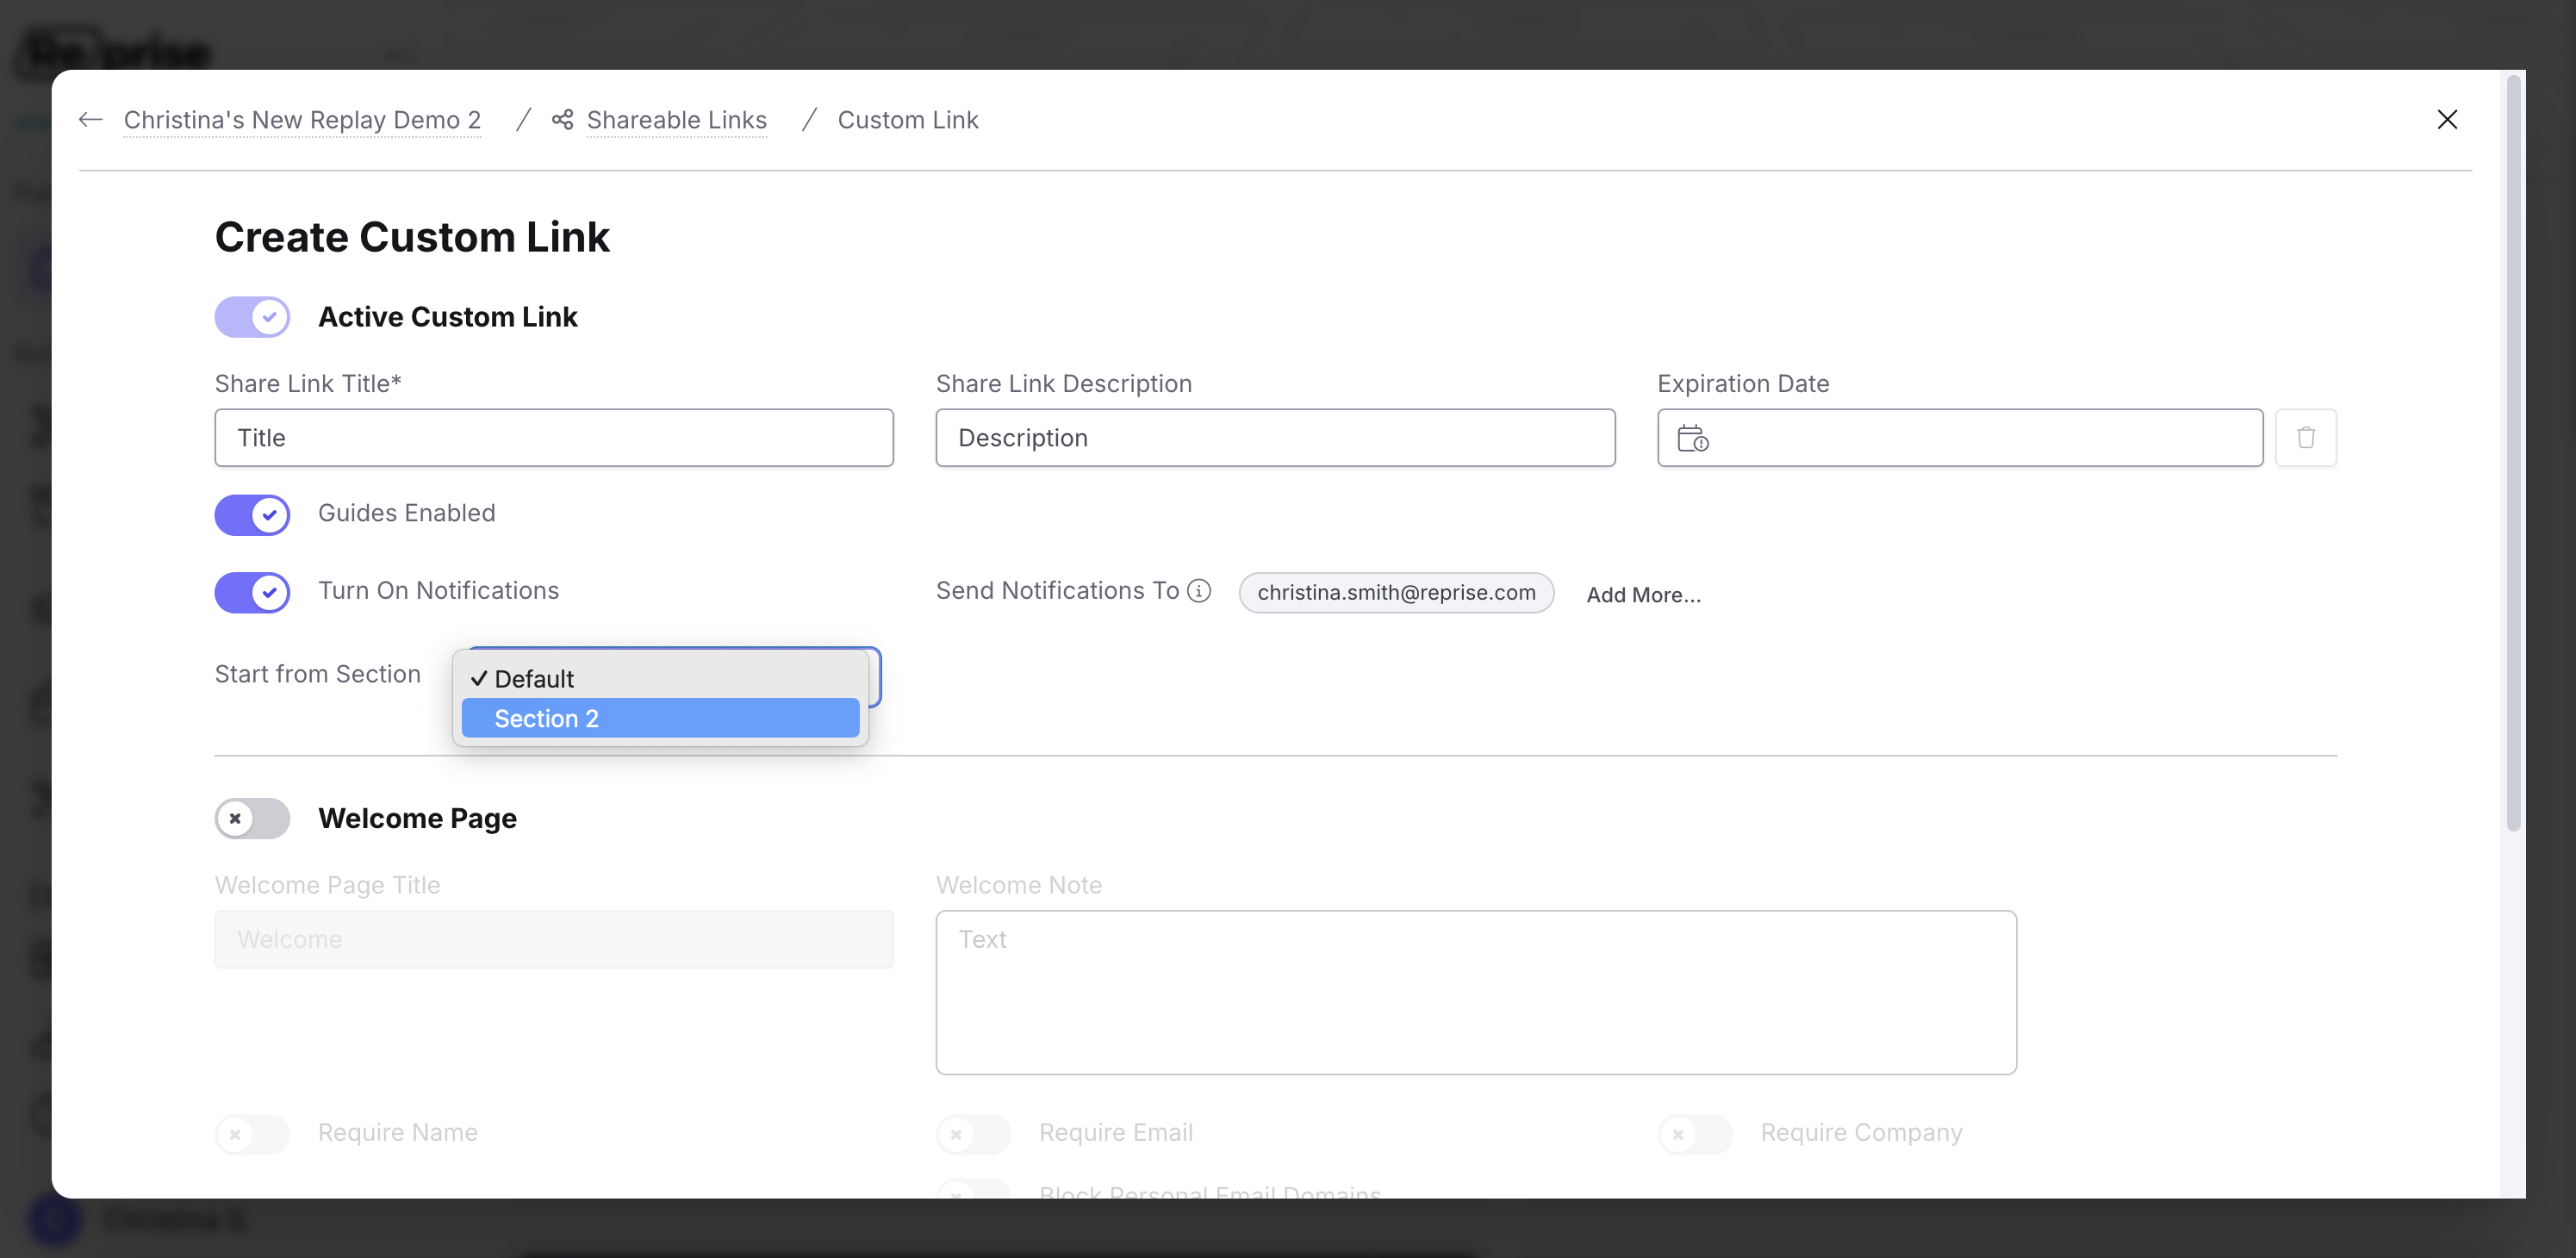2576x1258 pixels.
Task: Toggle Require Company switch
Action: pyautogui.click(x=1695, y=1134)
